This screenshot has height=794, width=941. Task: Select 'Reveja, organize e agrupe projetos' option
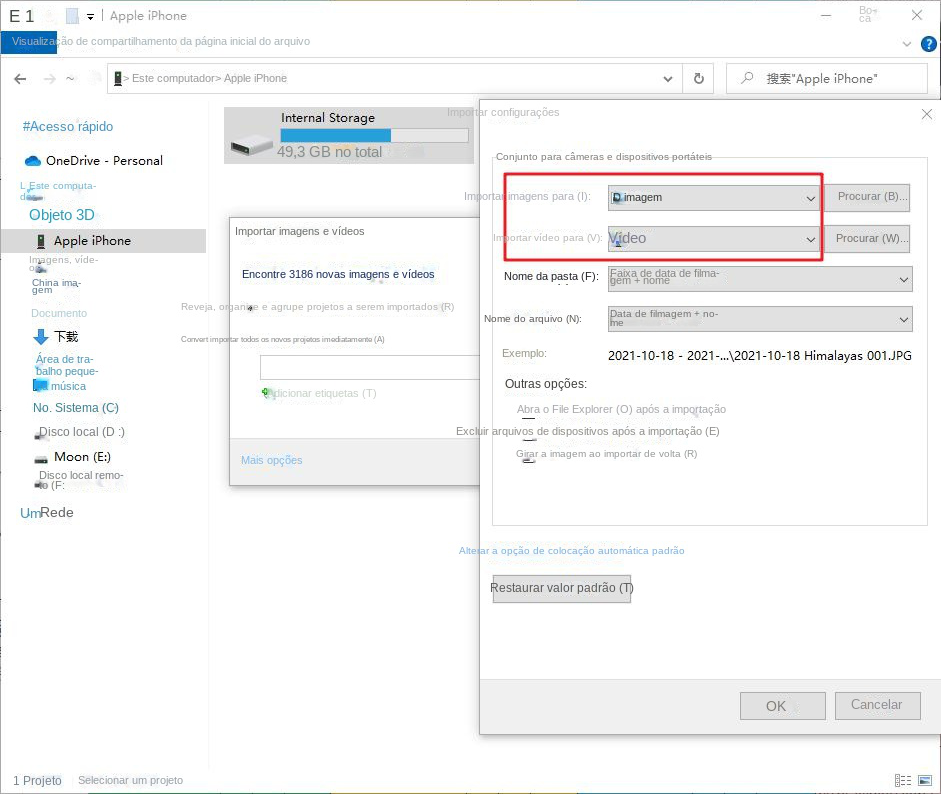(317, 307)
